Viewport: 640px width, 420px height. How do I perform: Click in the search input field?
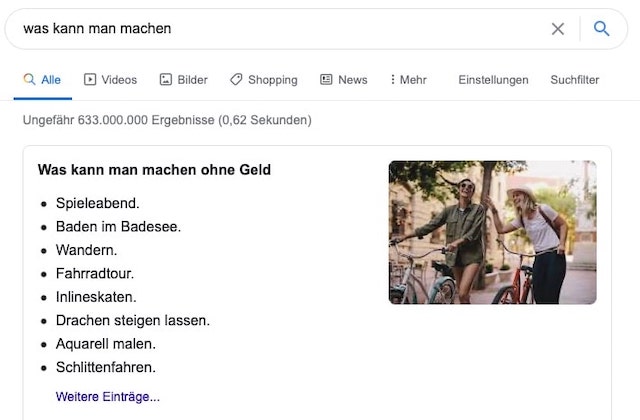tap(280, 29)
